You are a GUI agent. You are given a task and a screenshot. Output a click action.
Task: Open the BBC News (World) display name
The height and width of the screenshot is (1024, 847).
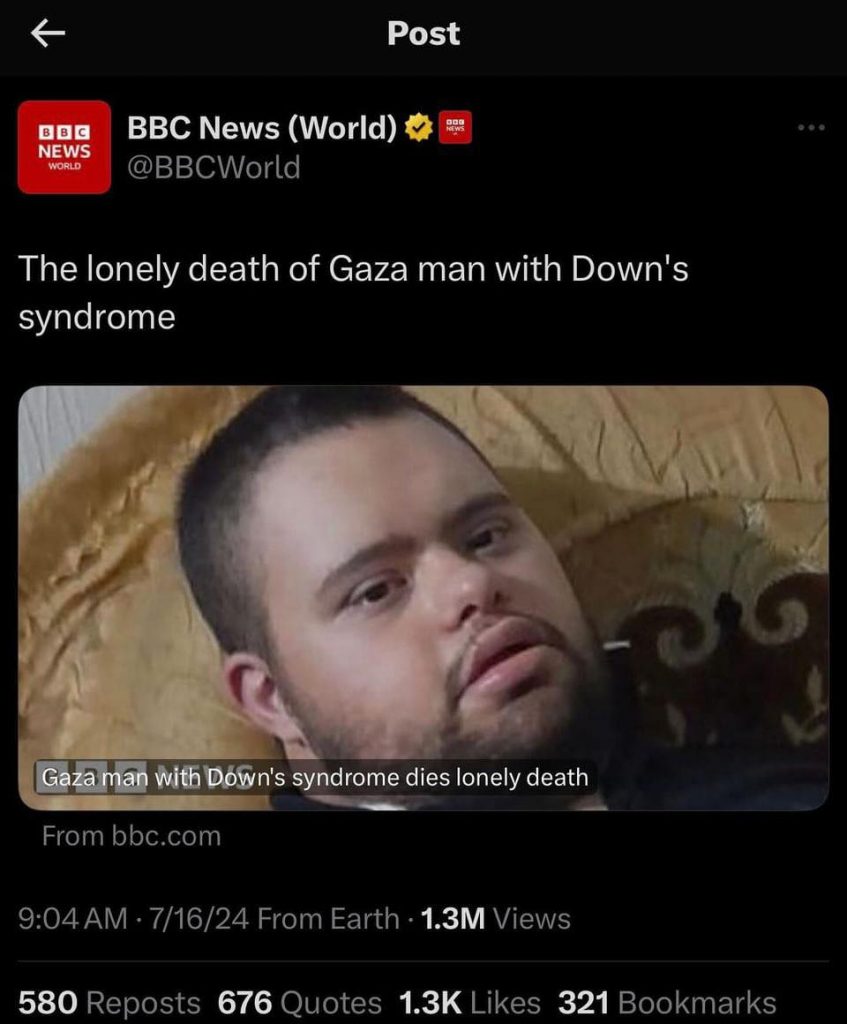[262, 127]
